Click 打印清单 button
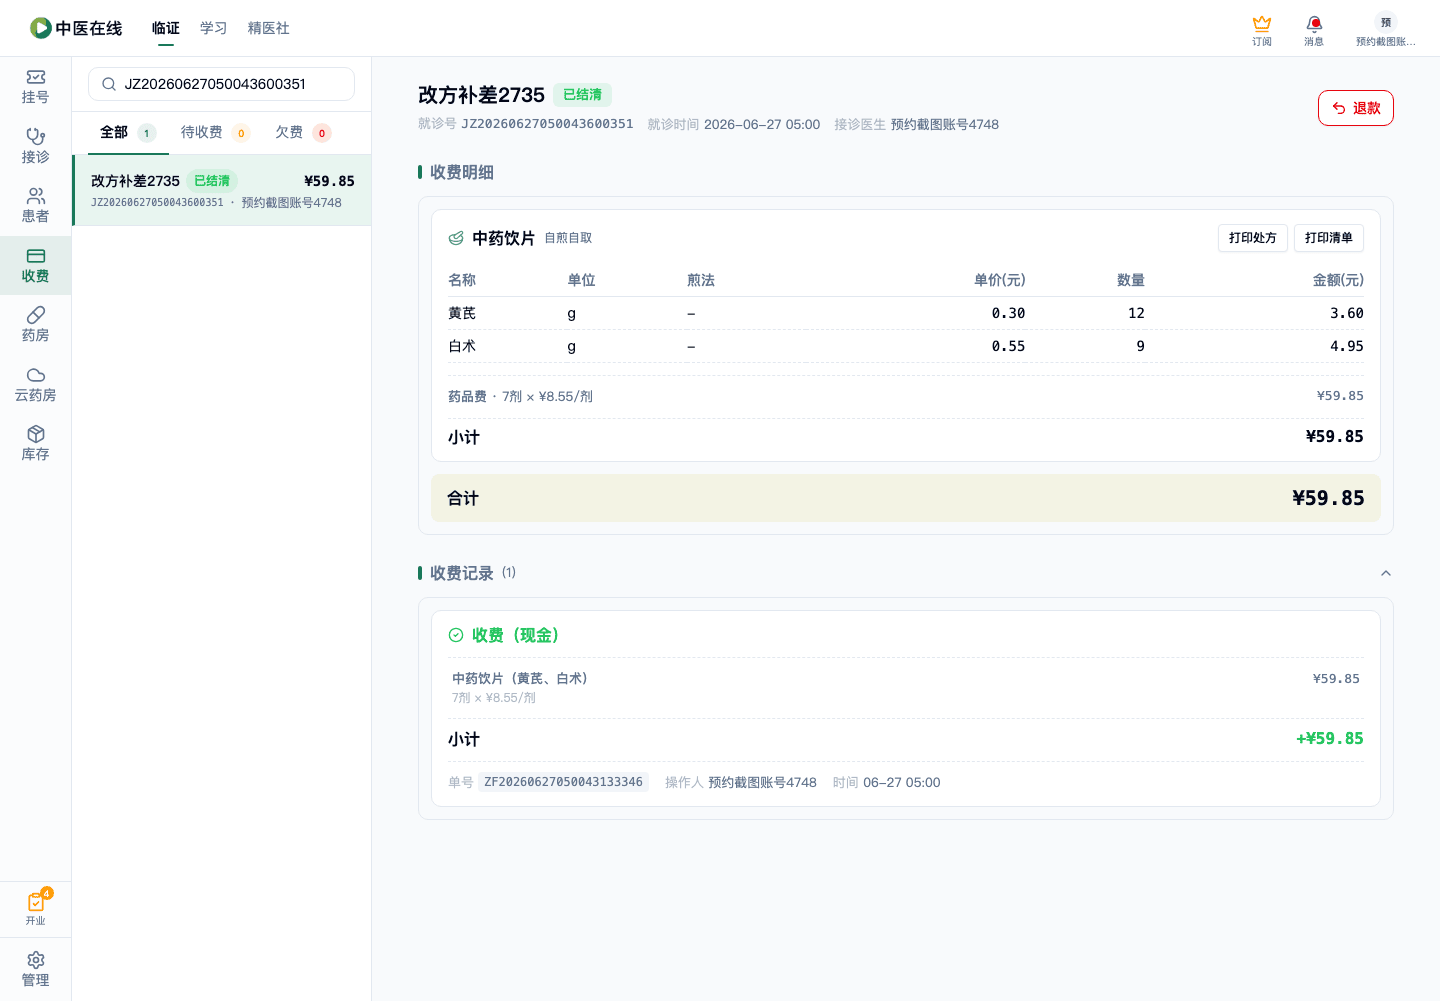Screen dimensions: 1440x1001 click(x=1329, y=238)
